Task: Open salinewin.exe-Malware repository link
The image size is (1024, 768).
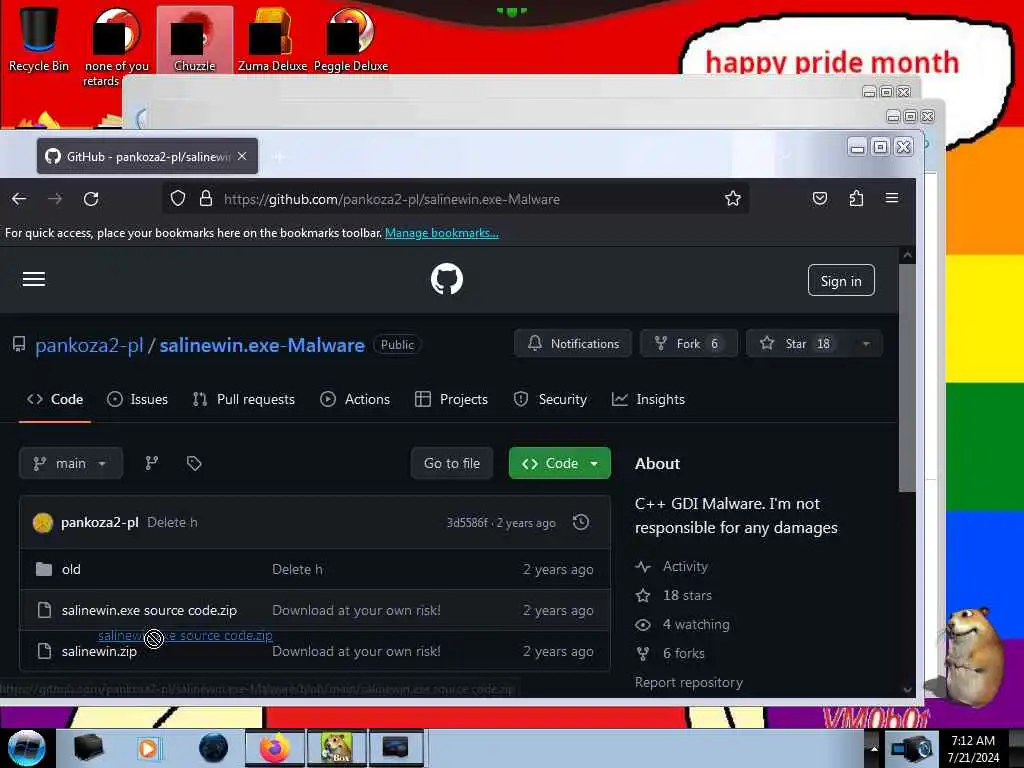Action: tap(262, 345)
